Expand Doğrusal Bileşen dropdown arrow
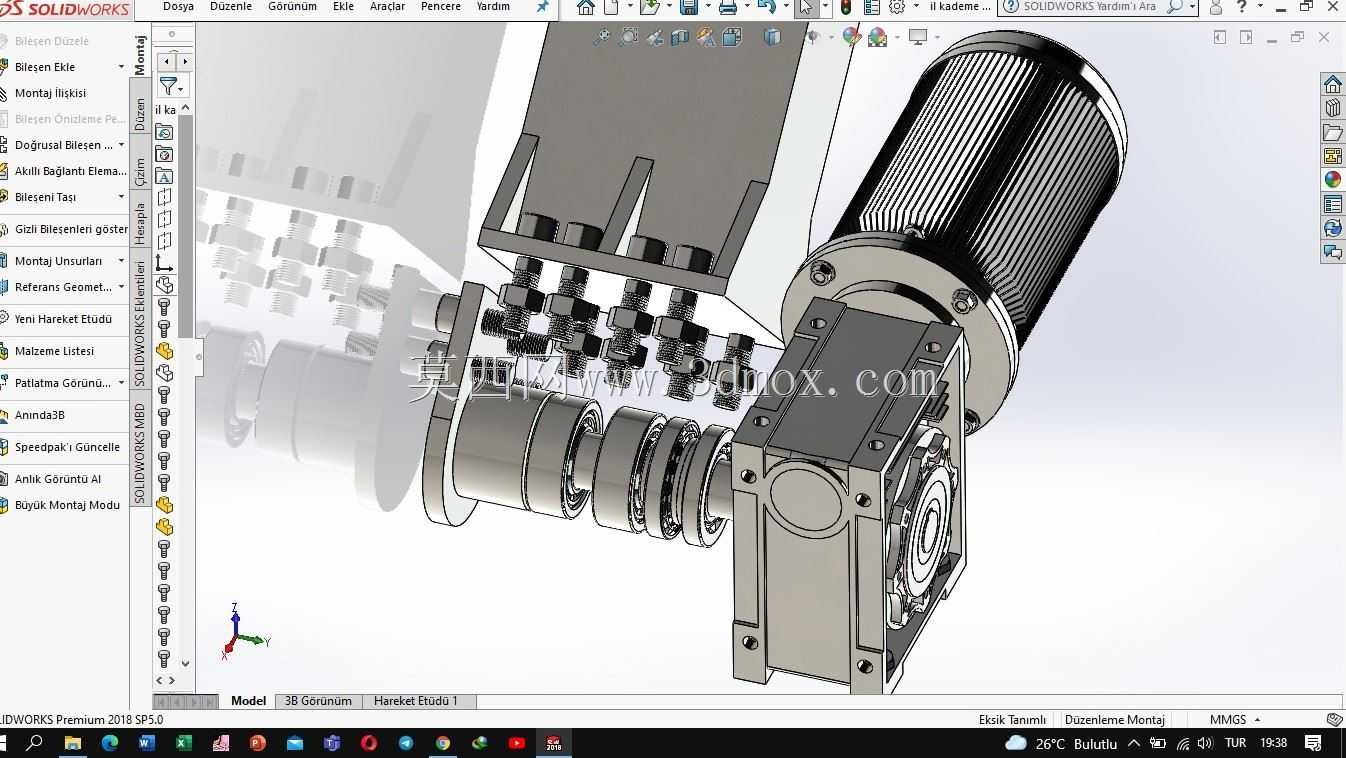The width and height of the screenshot is (1346, 758). (121, 145)
